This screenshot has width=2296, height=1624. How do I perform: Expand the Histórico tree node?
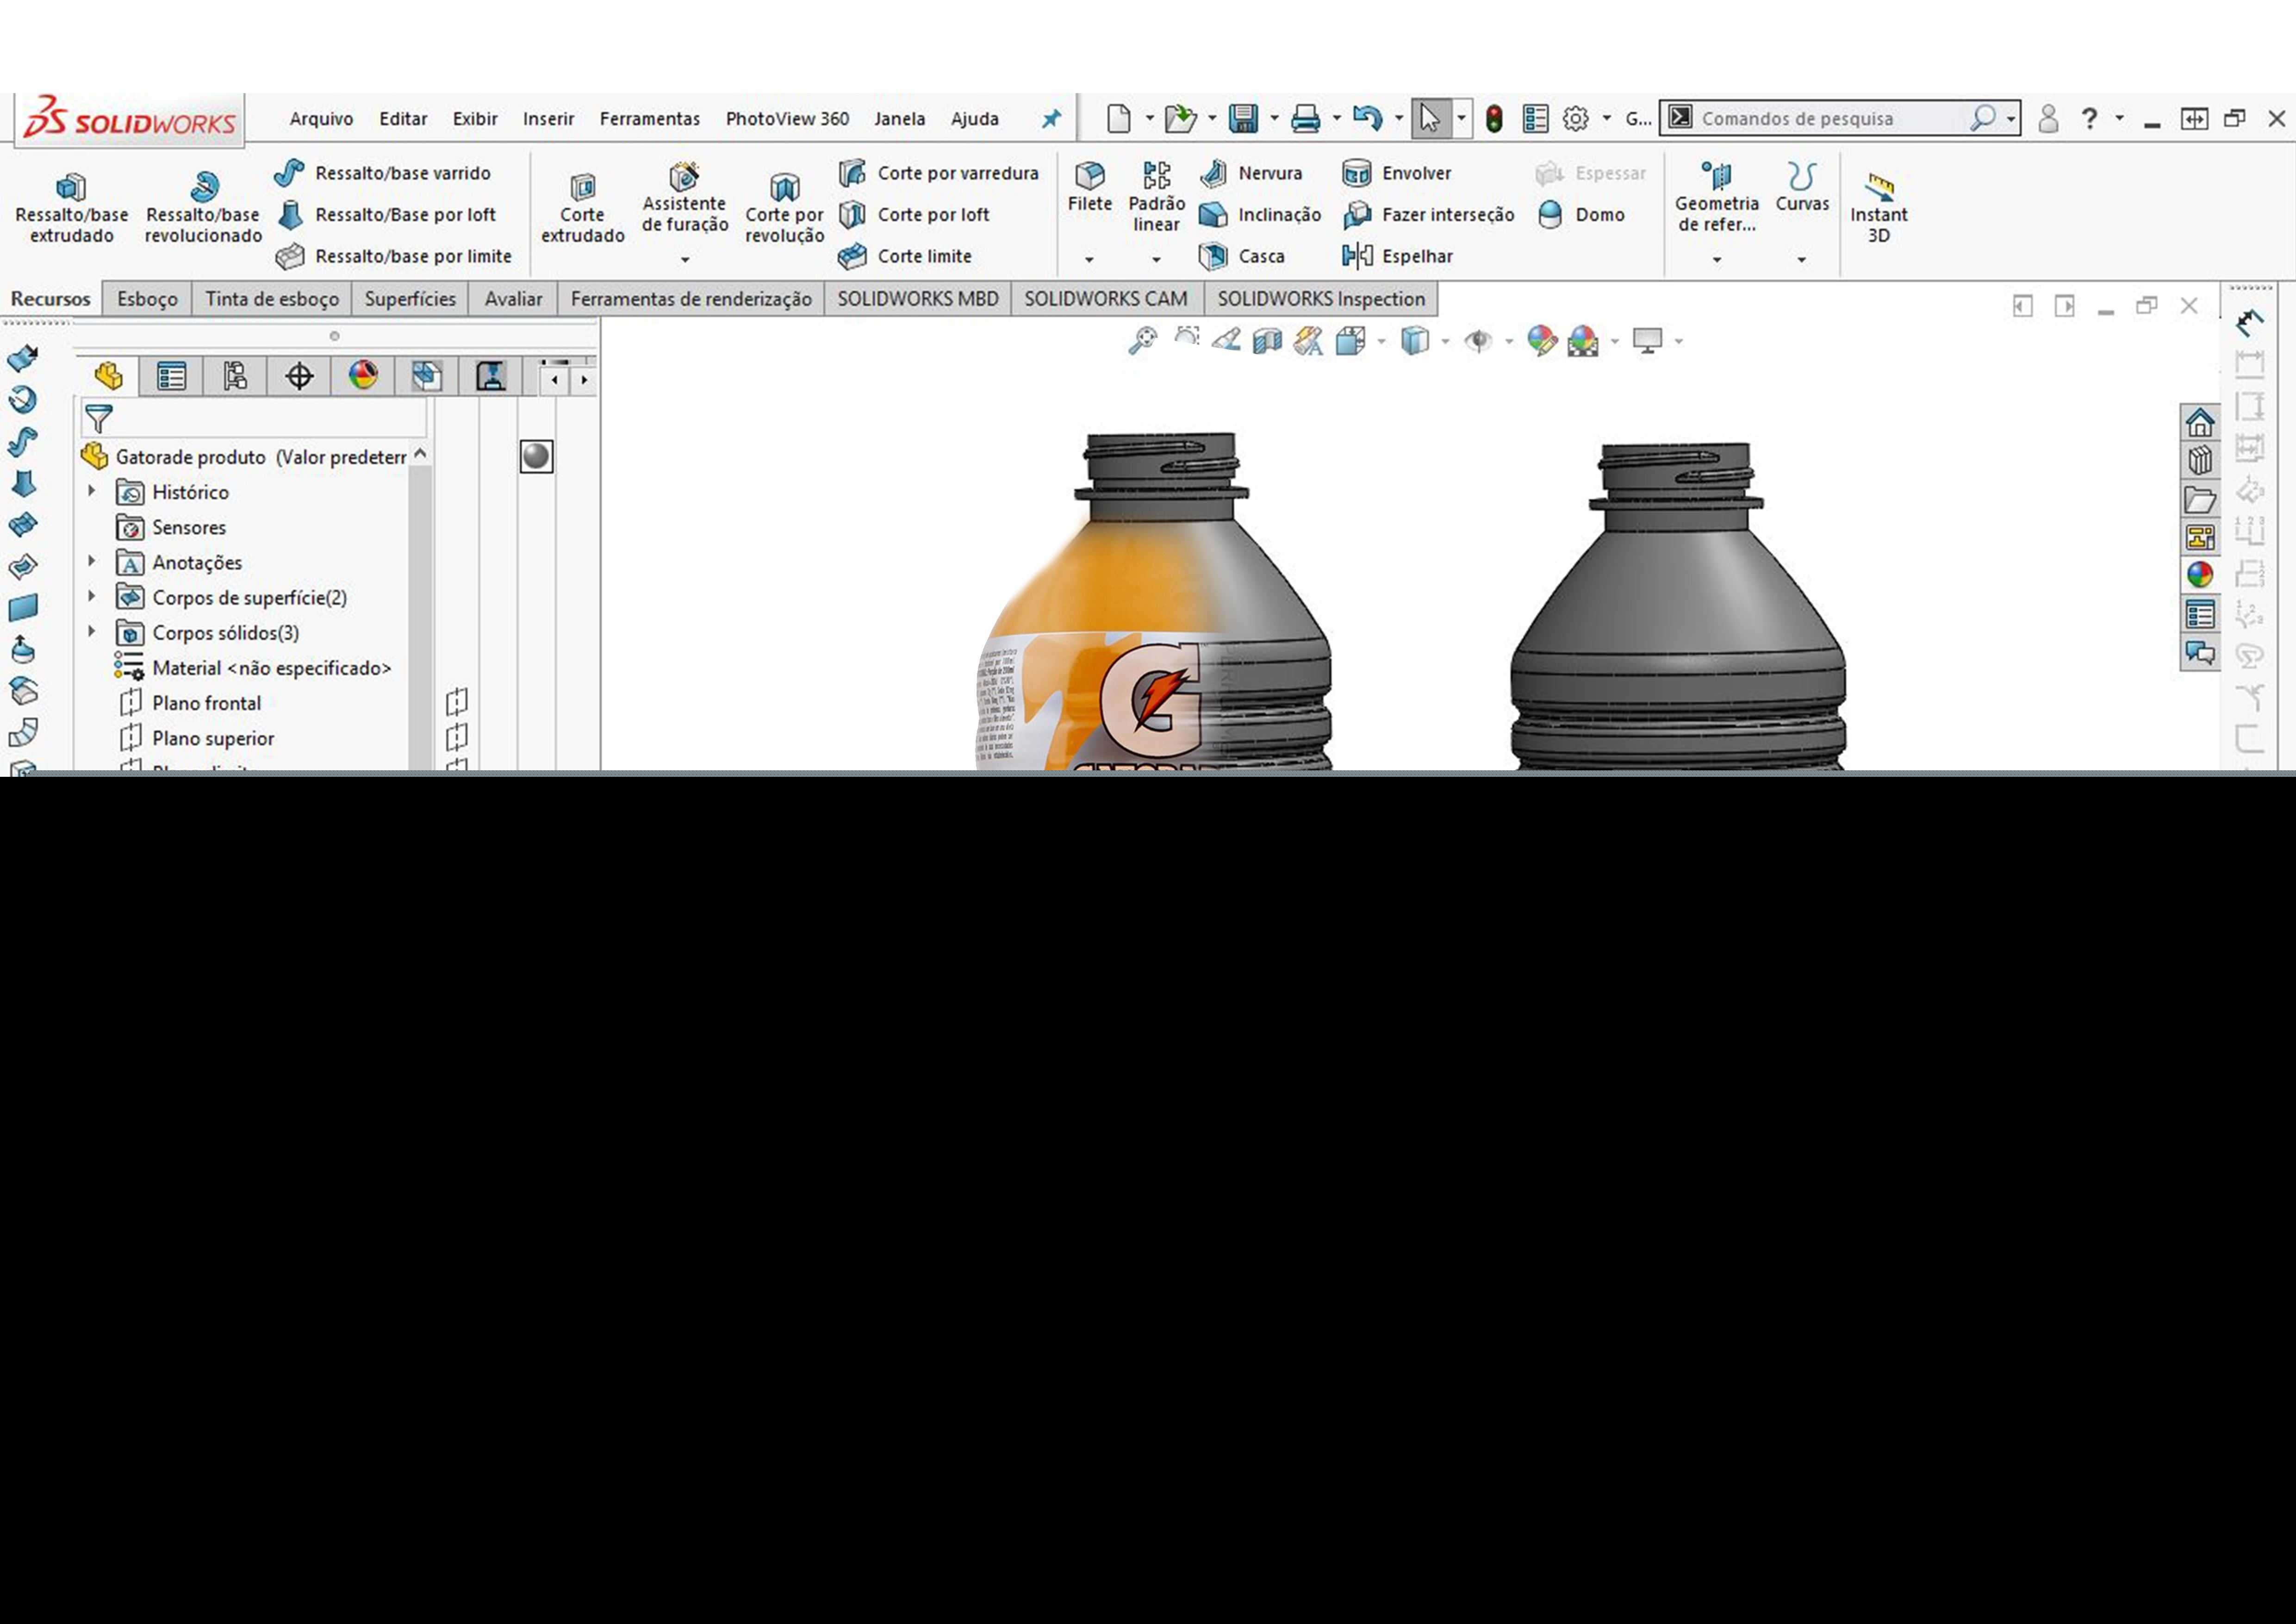point(92,491)
